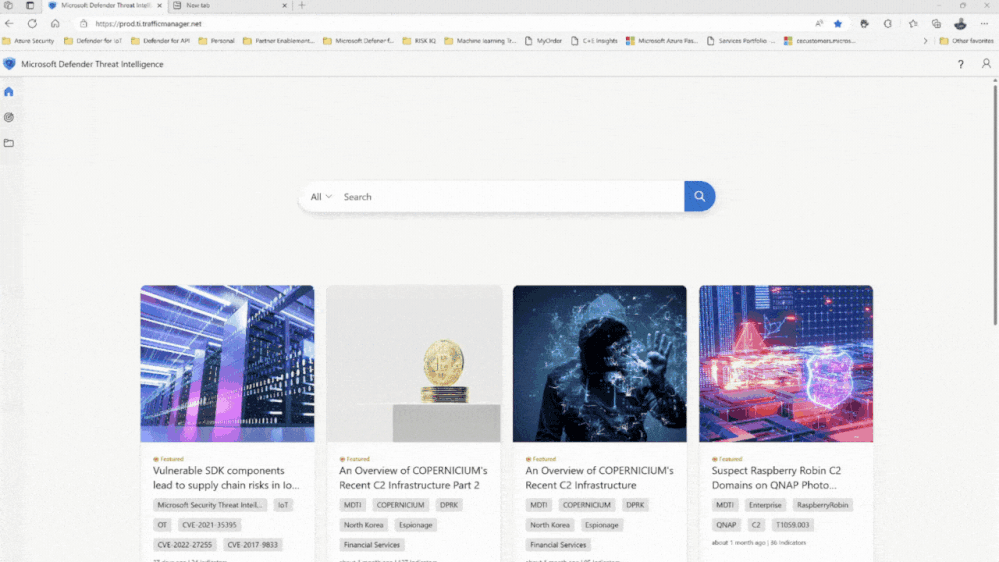Open the Defender for IoT bookmarks folder
The image size is (999, 562).
click(x=93, y=41)
